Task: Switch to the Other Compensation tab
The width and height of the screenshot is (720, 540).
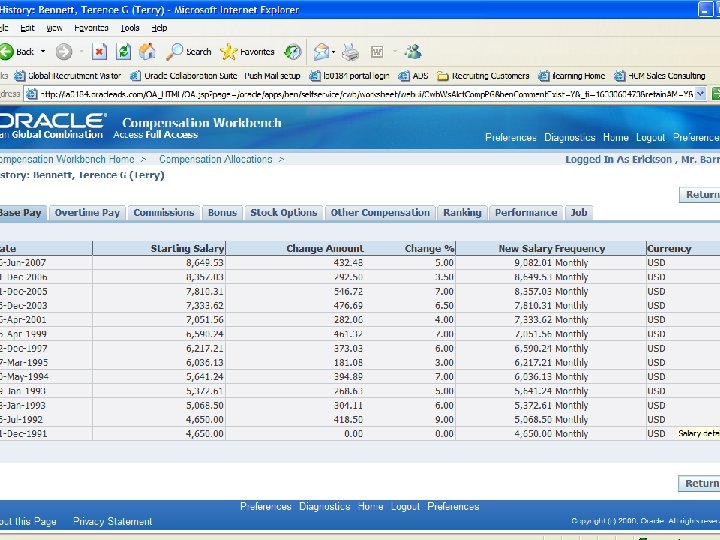Action: 380,213
